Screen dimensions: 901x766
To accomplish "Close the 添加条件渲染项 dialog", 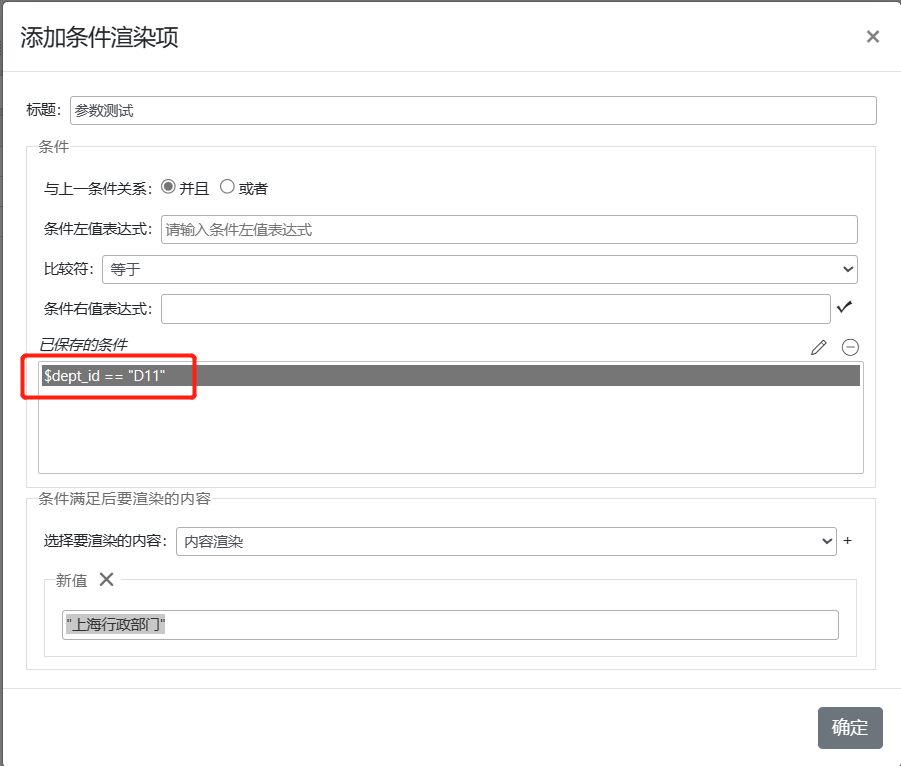I will (872, 37).
